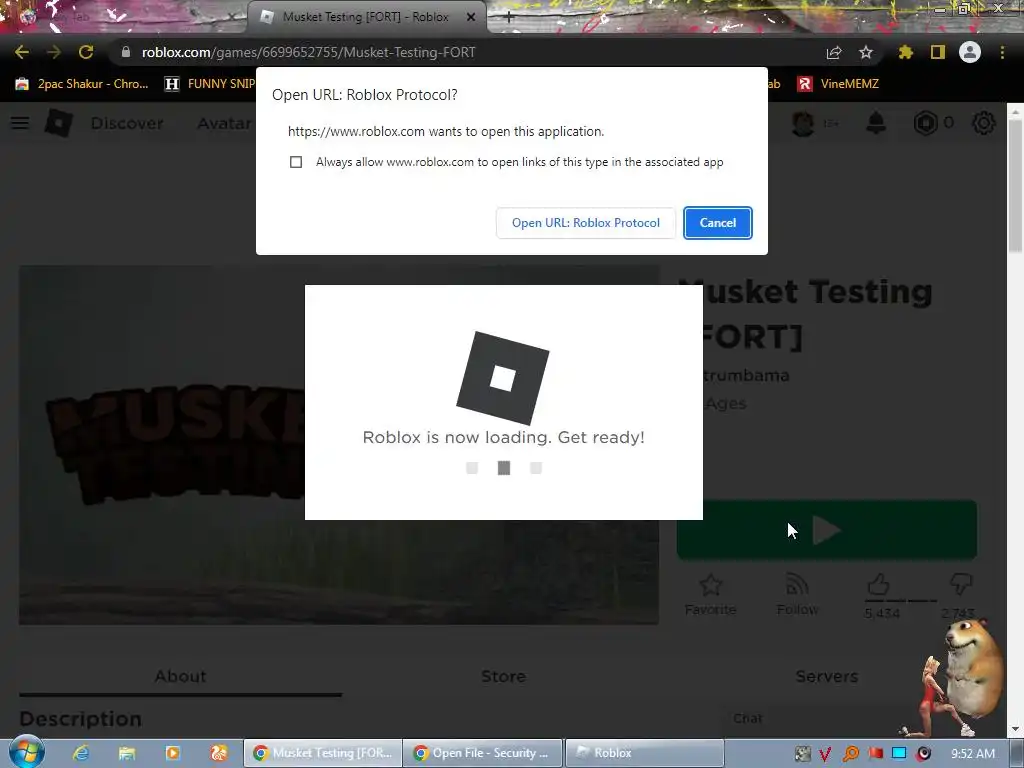Screen dimensions: 1024x768
Task: Close the Musket Testing browser tab
Action: click(471, 17)
